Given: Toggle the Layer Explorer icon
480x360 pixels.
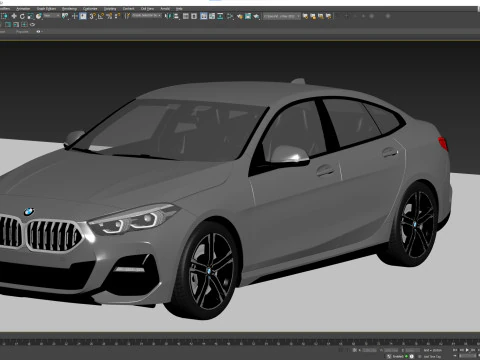Looking at the screenshot, I should (x=194, y=16).
